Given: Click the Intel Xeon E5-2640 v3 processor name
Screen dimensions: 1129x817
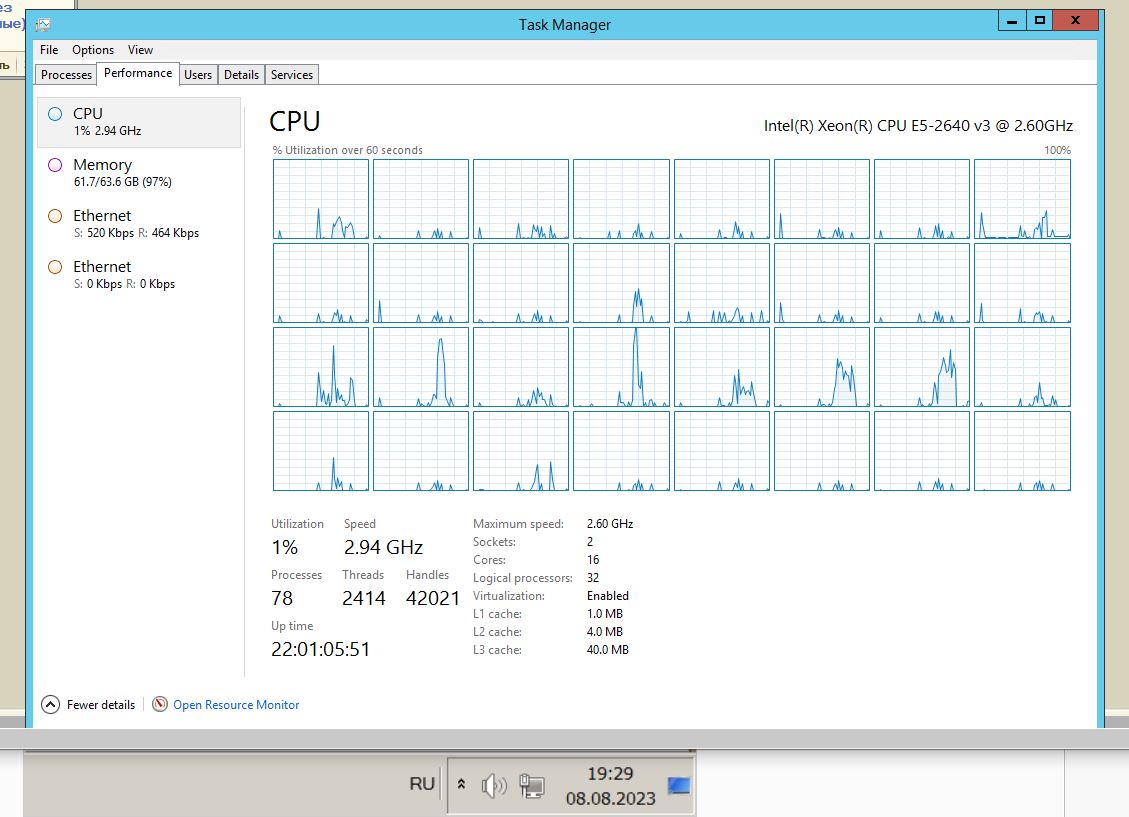Looking at the screenshot, I should tap(918, 126).
